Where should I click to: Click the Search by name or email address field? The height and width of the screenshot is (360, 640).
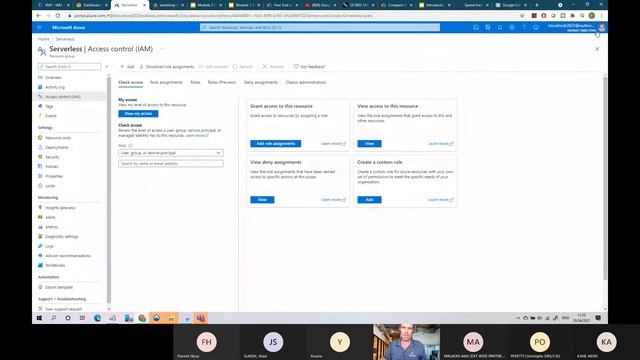171,164
